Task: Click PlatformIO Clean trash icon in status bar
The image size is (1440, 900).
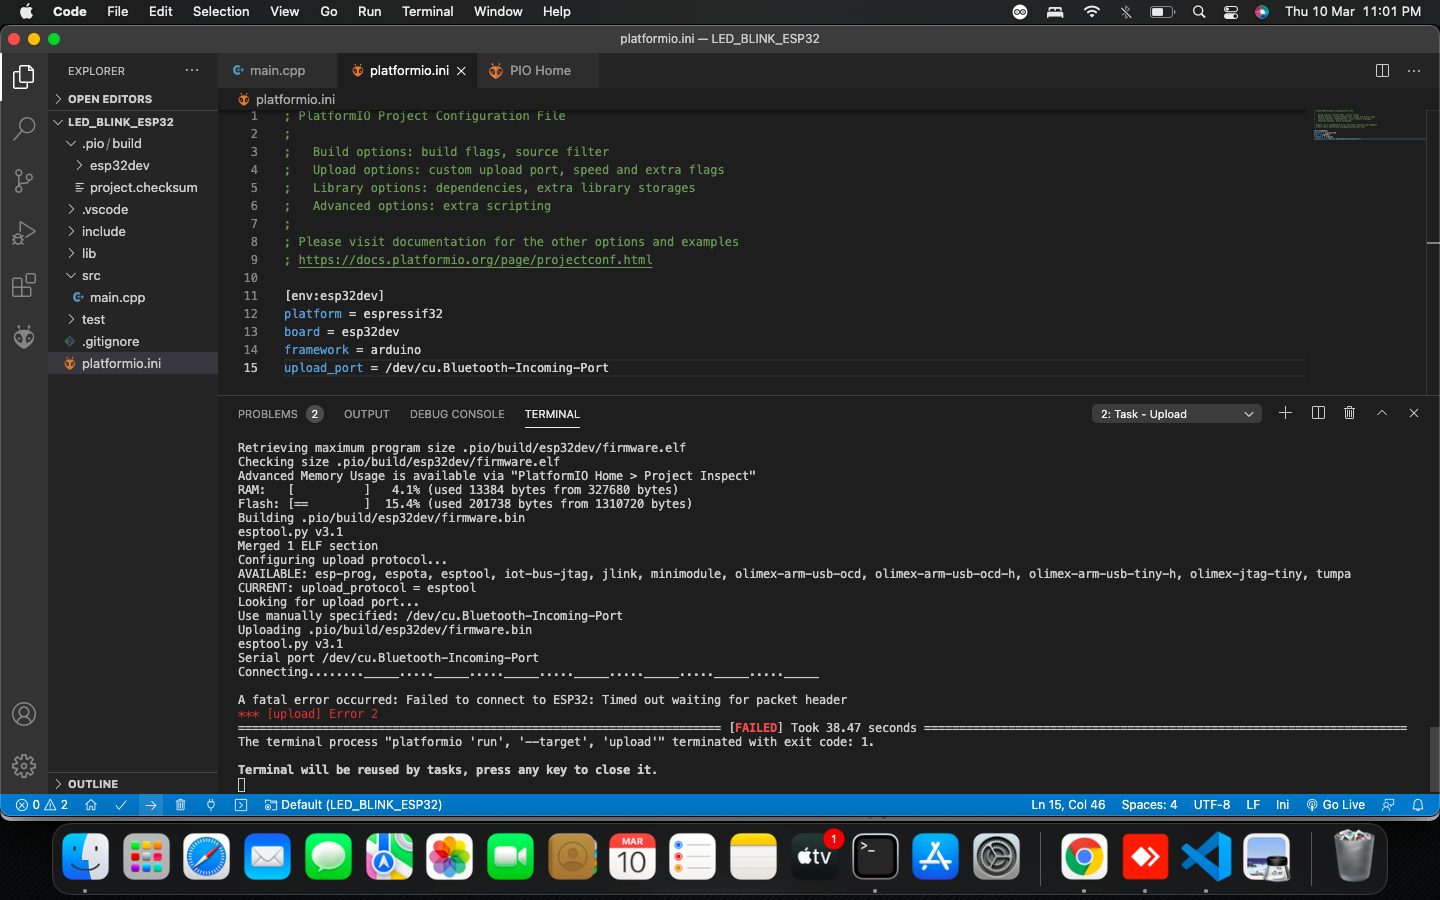Action: click(181, 805)
